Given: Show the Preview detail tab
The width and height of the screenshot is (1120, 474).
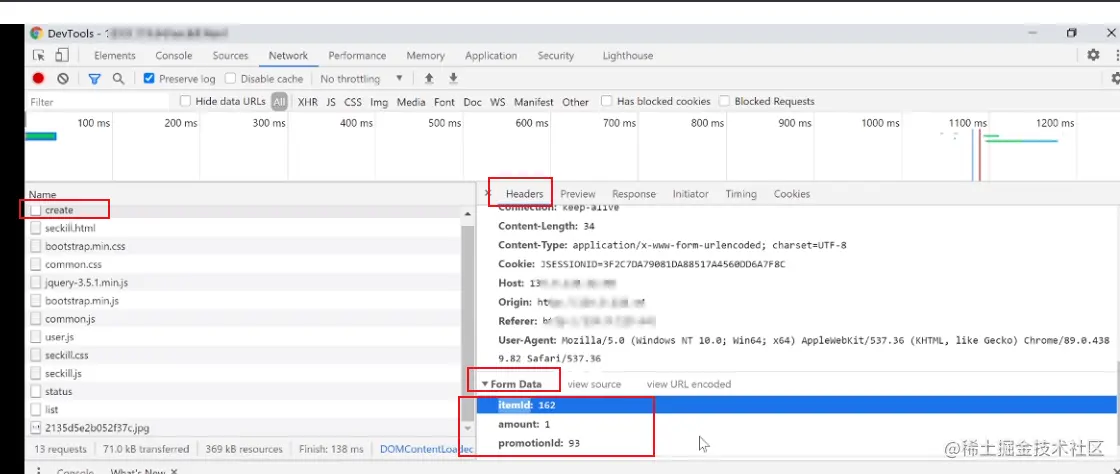Looking at the screenshot, I should click(x=577, y=193).
